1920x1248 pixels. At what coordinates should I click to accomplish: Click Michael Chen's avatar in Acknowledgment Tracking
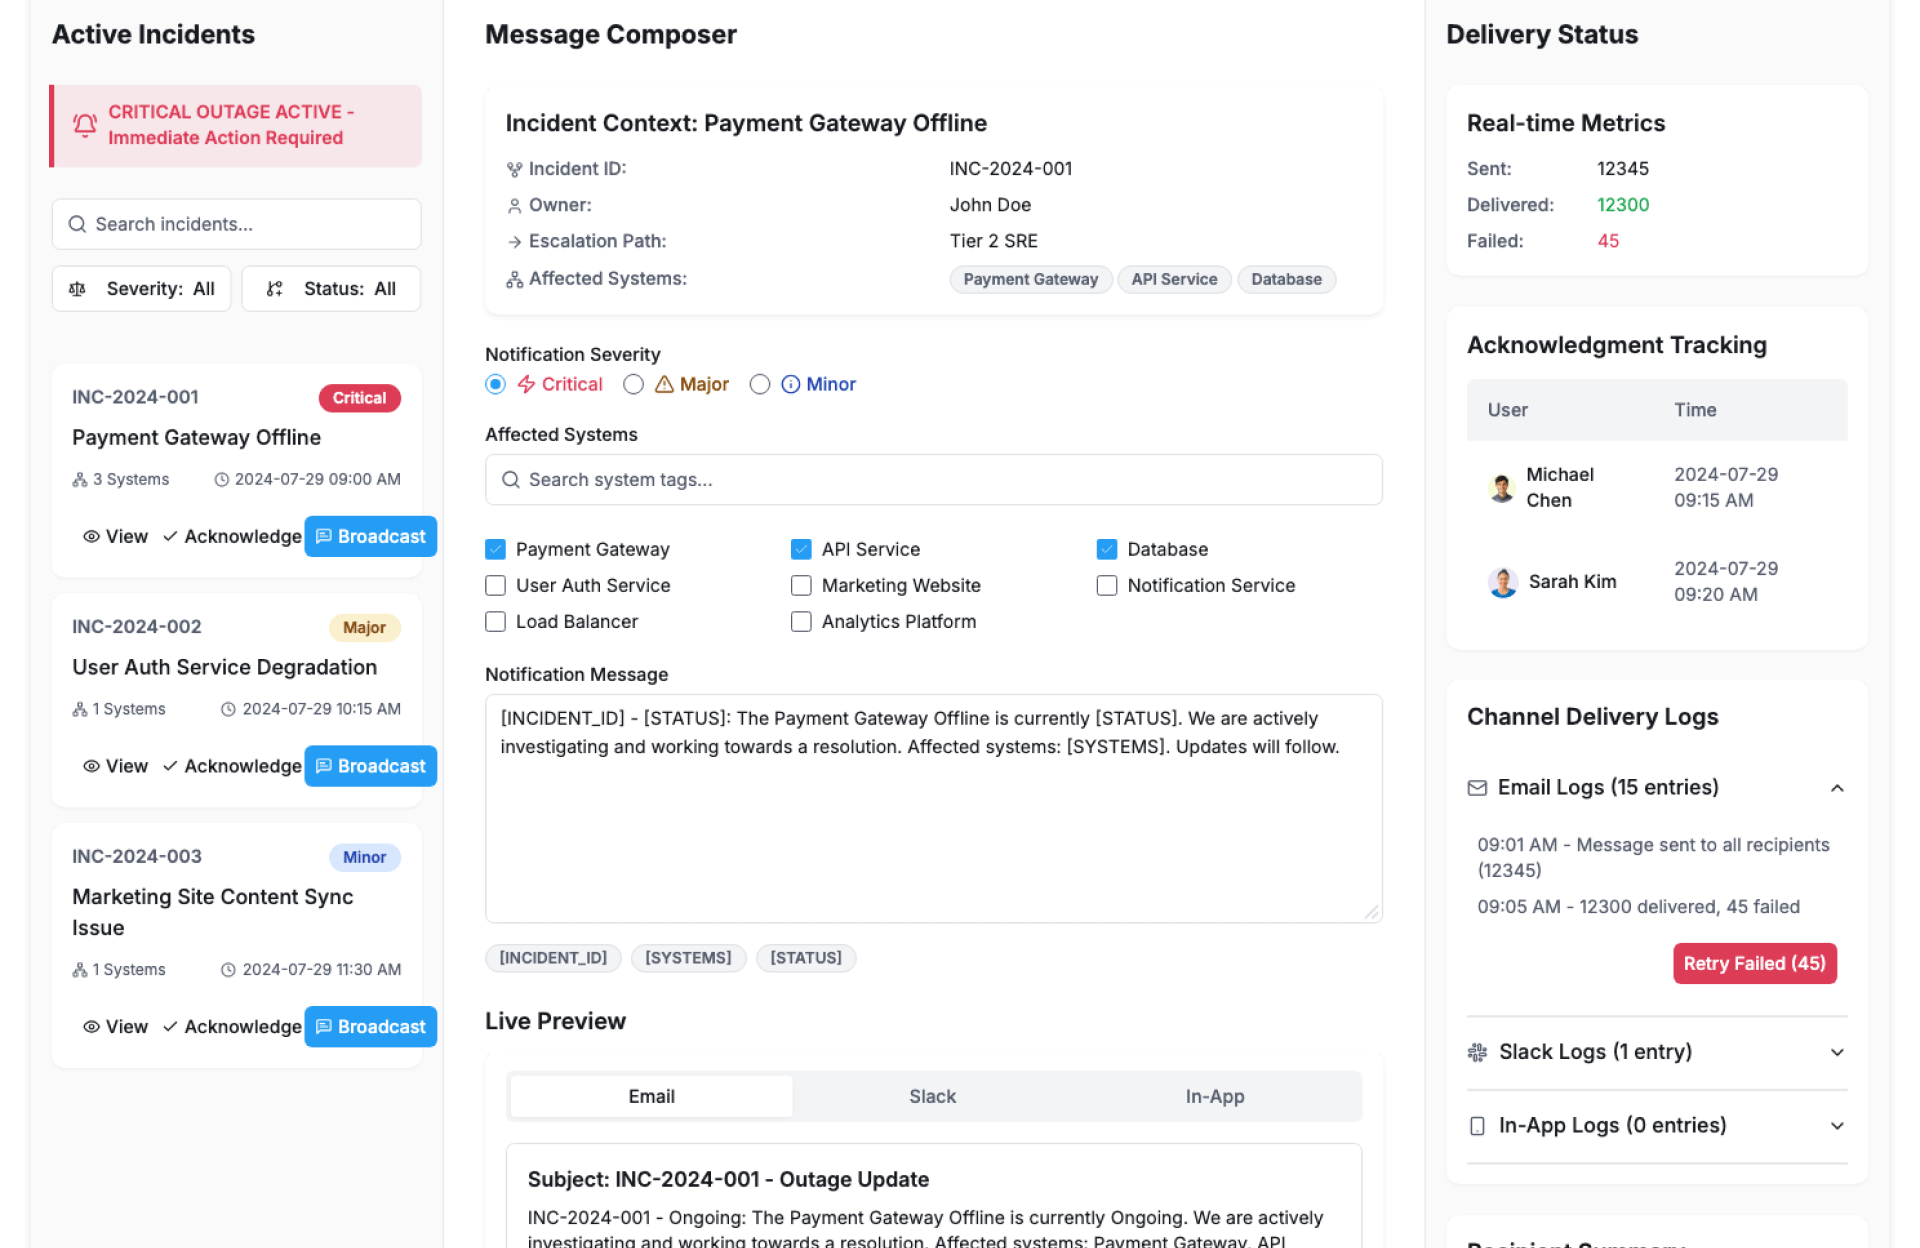coord(1501,488)
